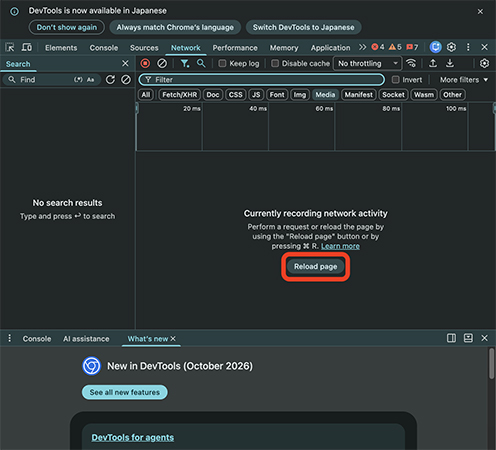Select the Img filter chip
496x450 pixels.
click(300, 95)
